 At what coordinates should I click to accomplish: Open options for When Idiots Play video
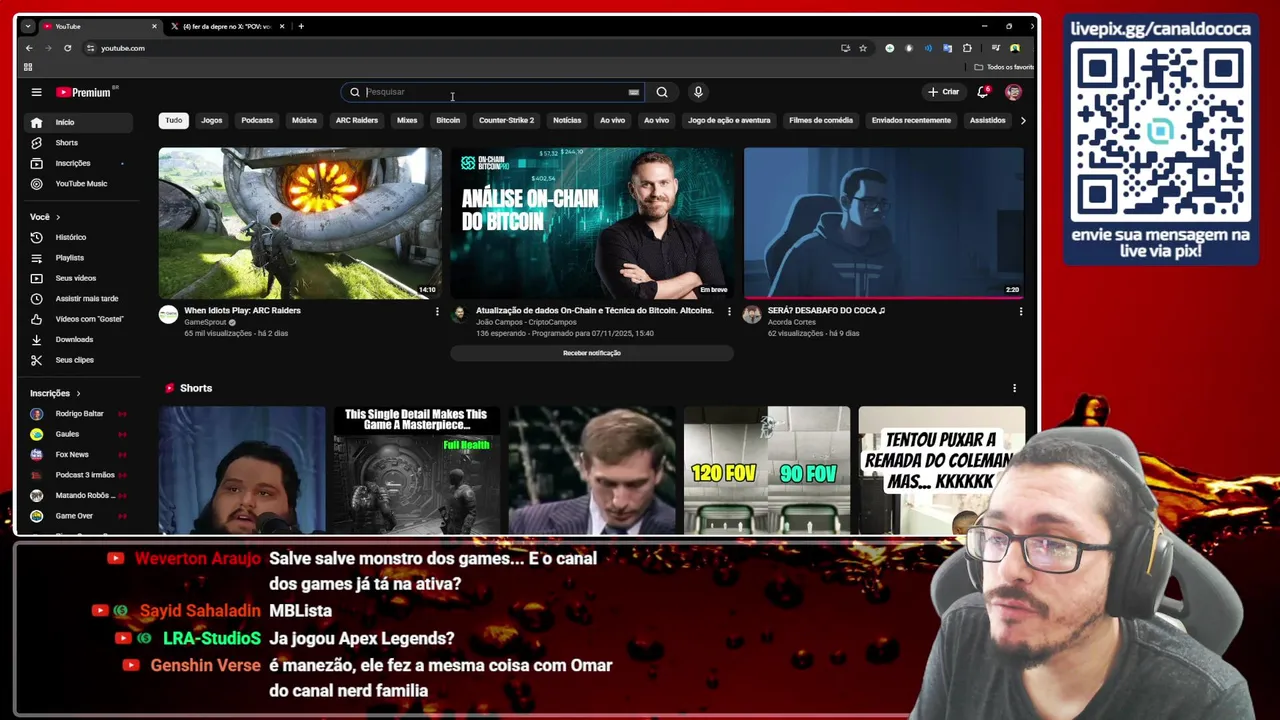click(x=436, y=312)
